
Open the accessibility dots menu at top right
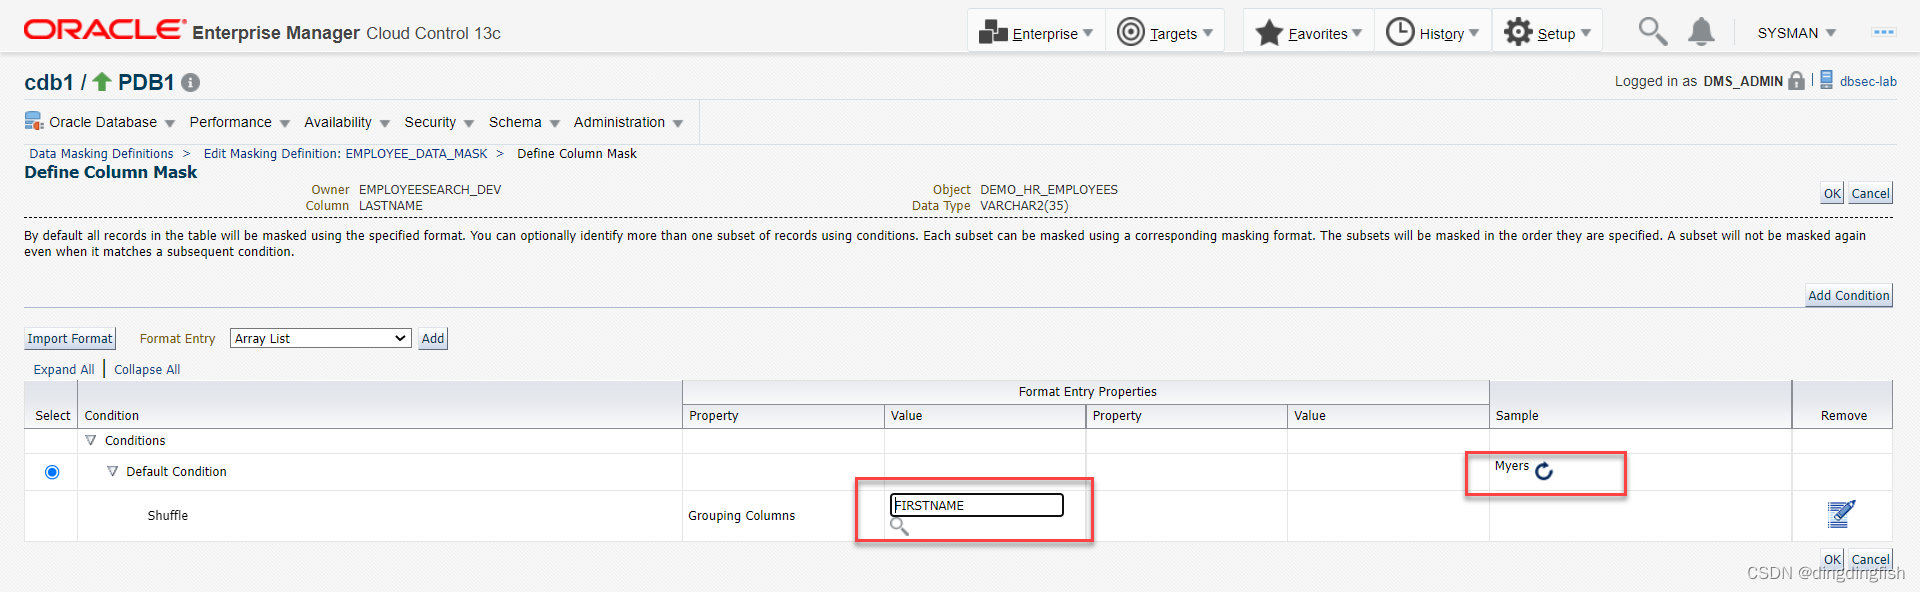(x=1884, y=32)
